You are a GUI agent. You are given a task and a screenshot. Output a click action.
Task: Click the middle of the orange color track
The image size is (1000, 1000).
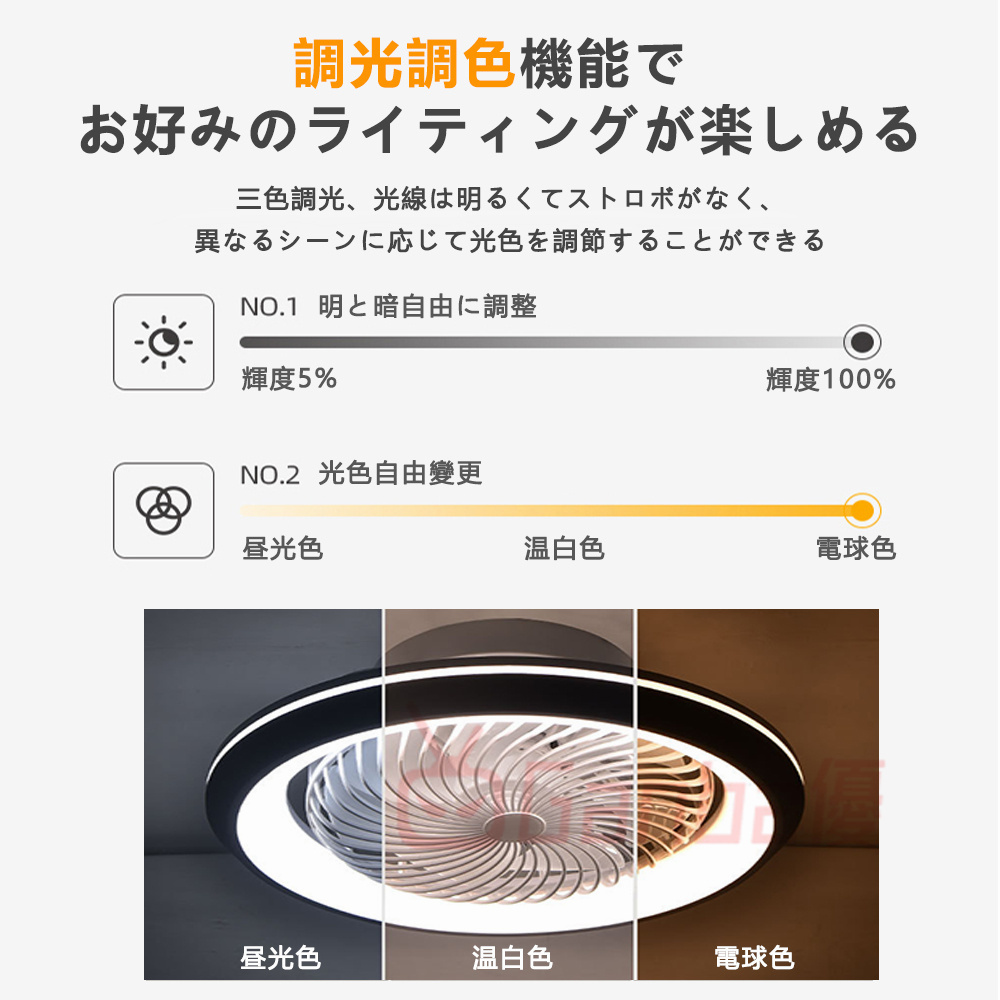(x=542, y=511)
